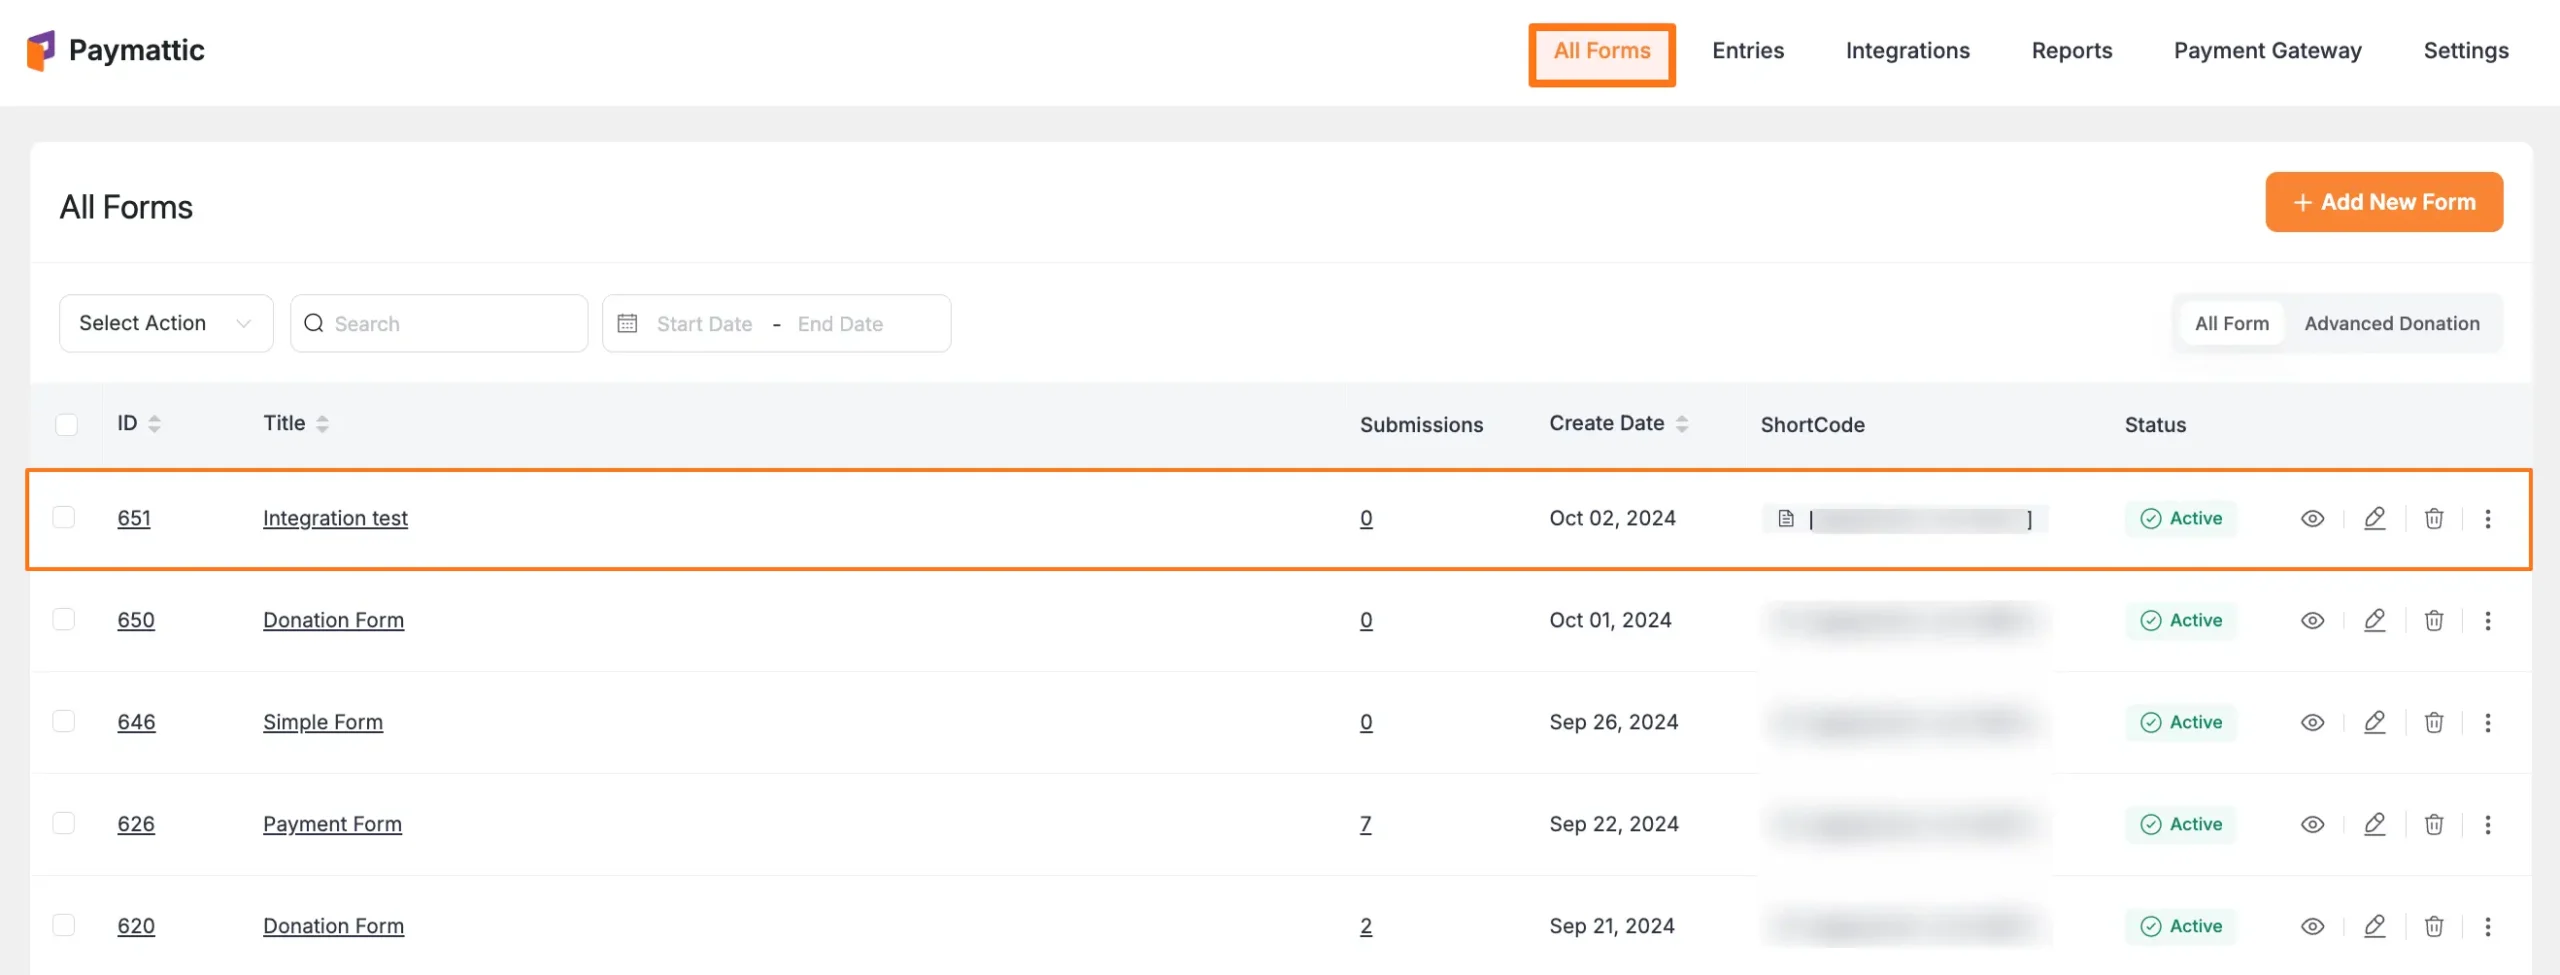The width and height of the screenshot is (2560, 975).
Task: Open more options for Payment Form row
Action: point(2487,824)
